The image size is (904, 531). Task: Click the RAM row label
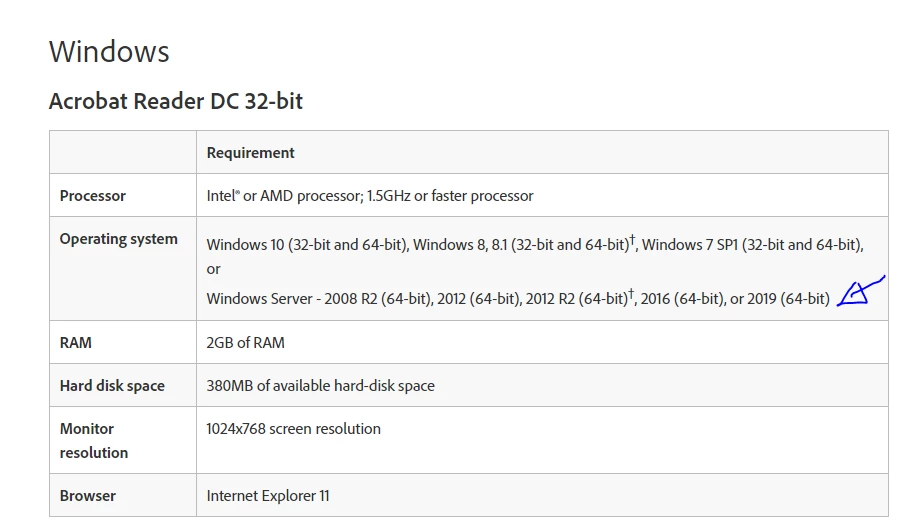click(76, 342)
